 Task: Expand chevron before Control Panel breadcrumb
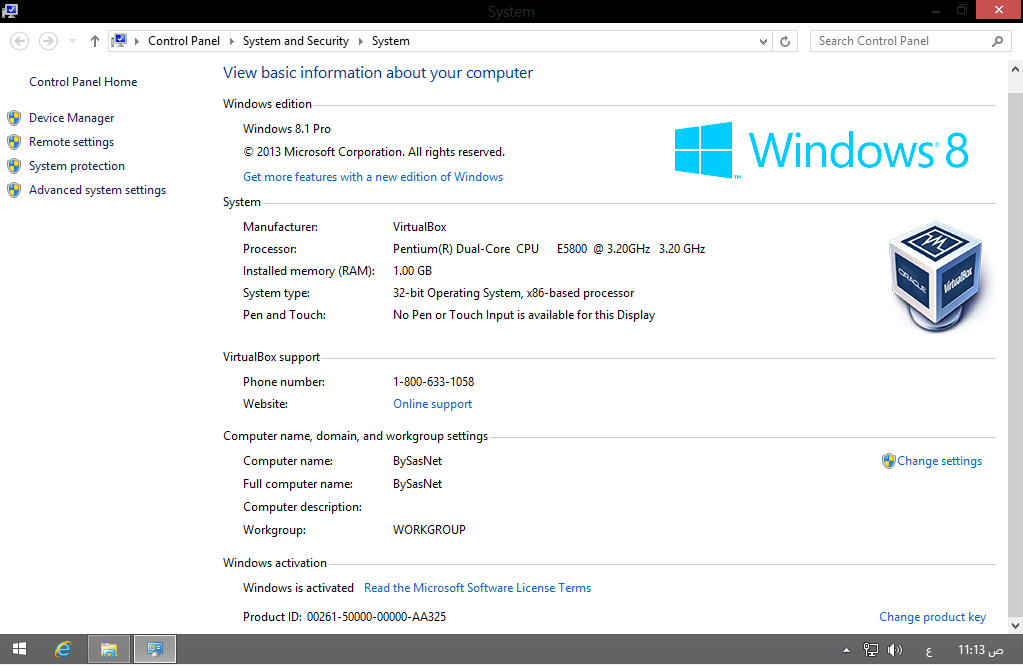137,41
